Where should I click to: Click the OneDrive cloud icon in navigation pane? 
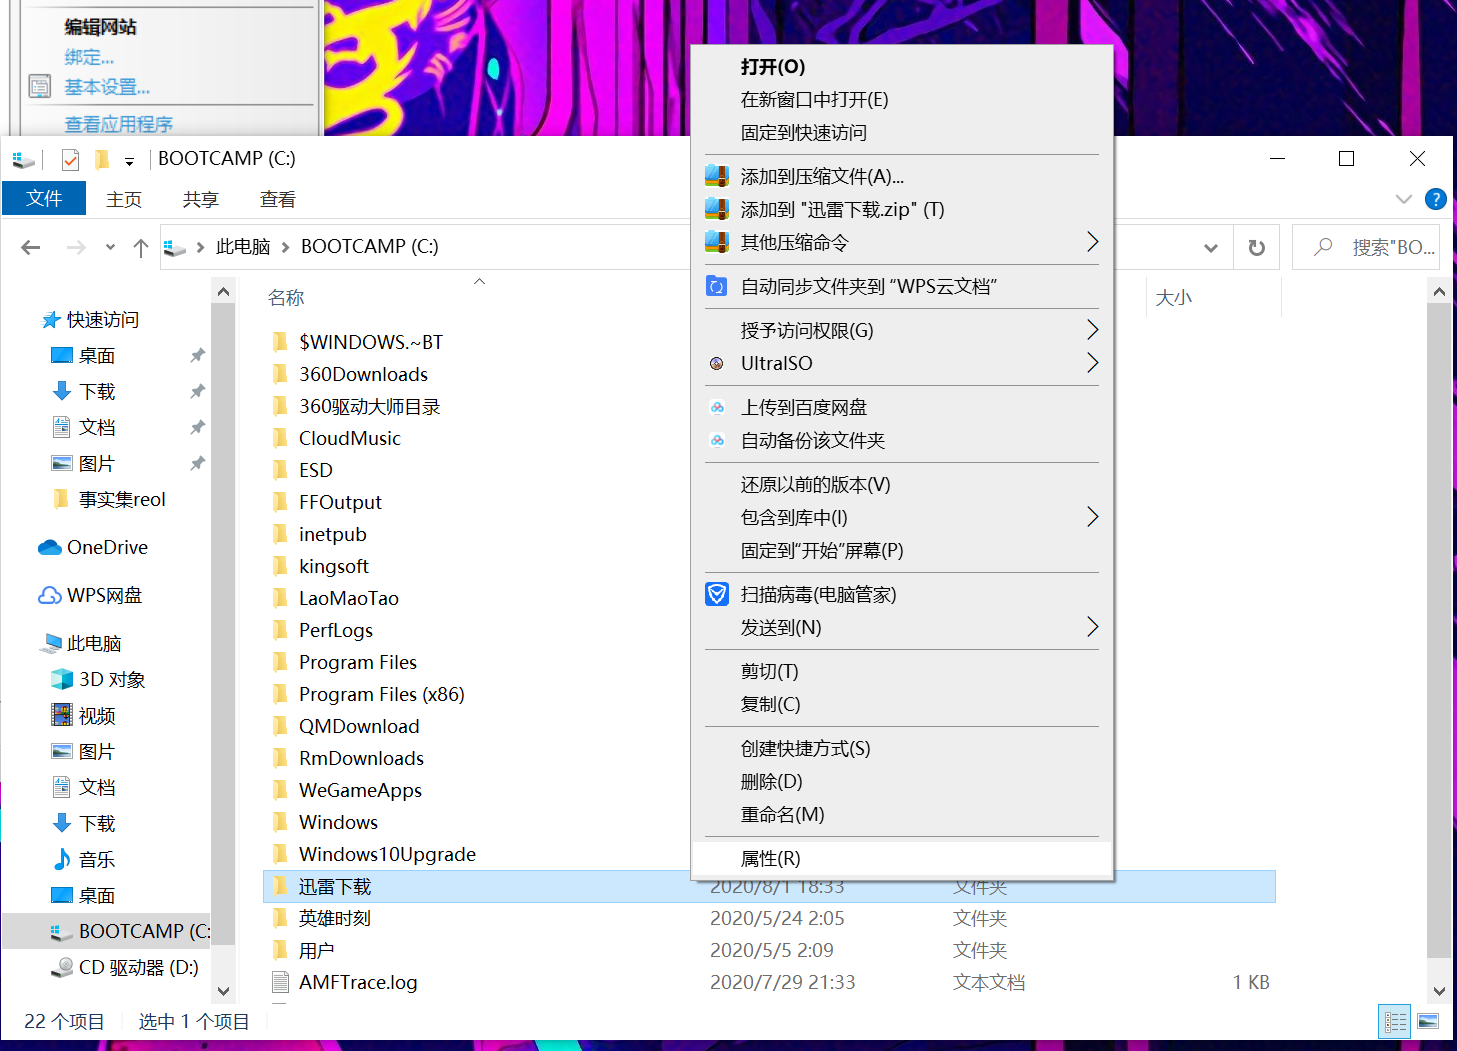coord(50,547)
